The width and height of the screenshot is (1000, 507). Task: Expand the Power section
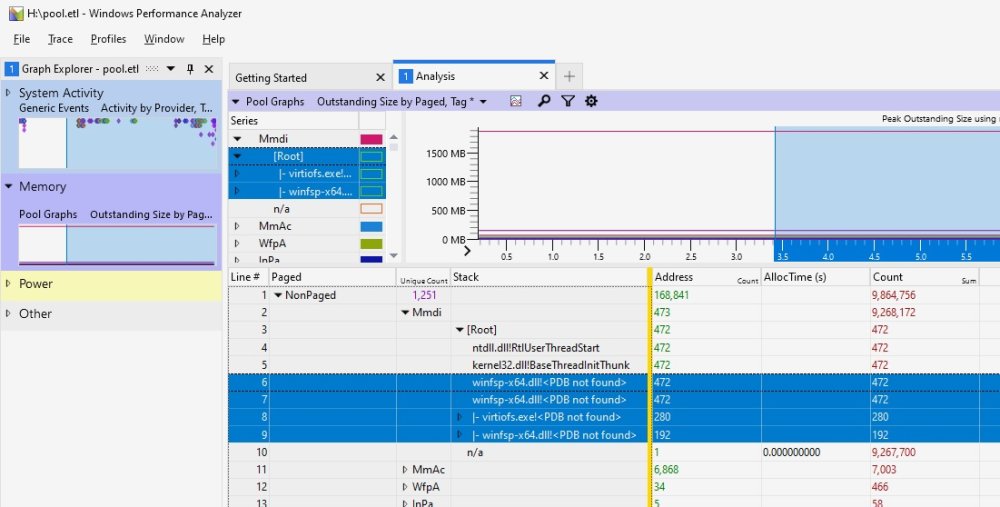(x=8, y=284)
